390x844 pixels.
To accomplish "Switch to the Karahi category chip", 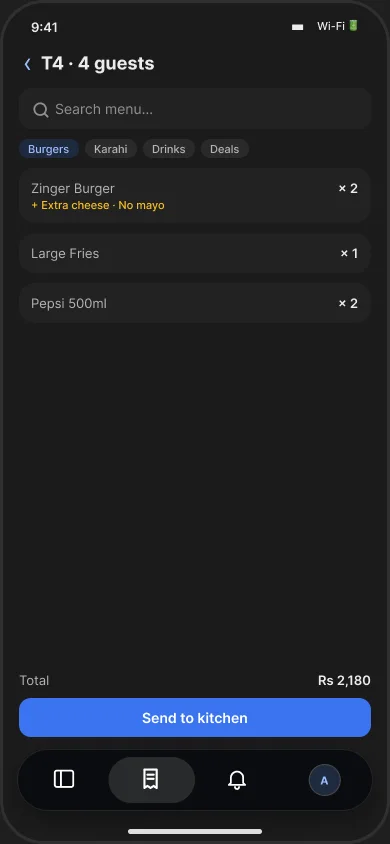I will 111,149.
